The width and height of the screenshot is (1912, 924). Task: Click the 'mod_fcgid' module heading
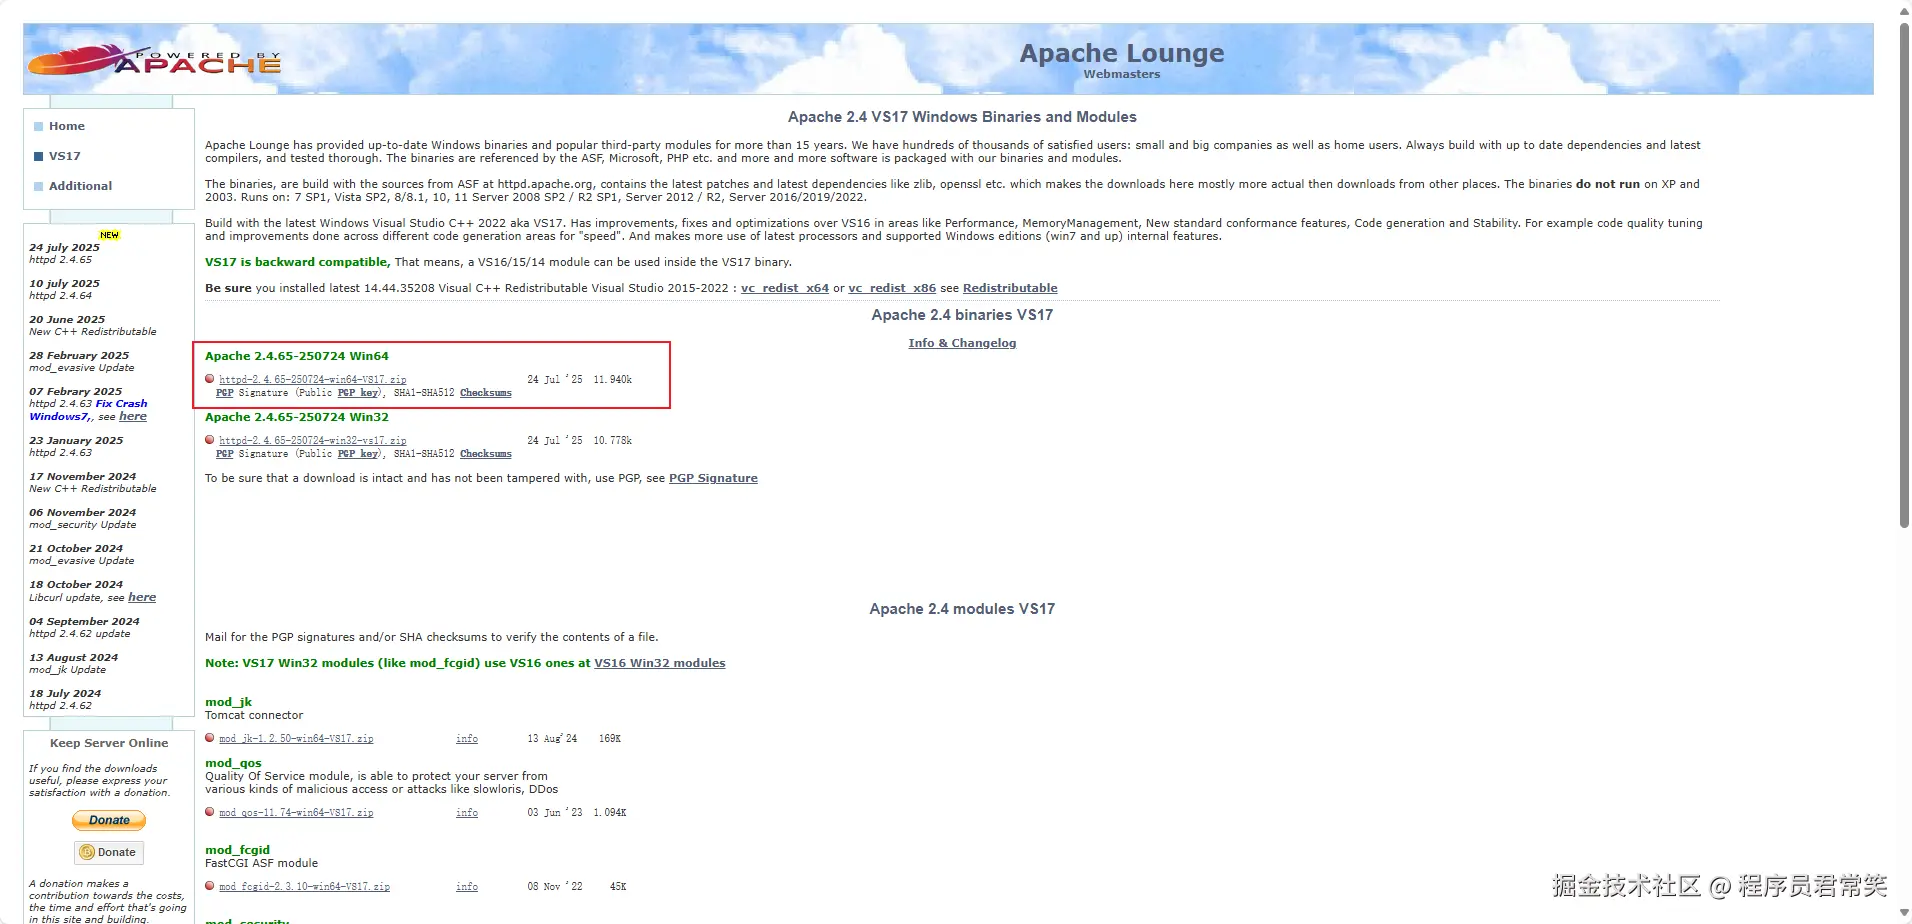[237, 850]
